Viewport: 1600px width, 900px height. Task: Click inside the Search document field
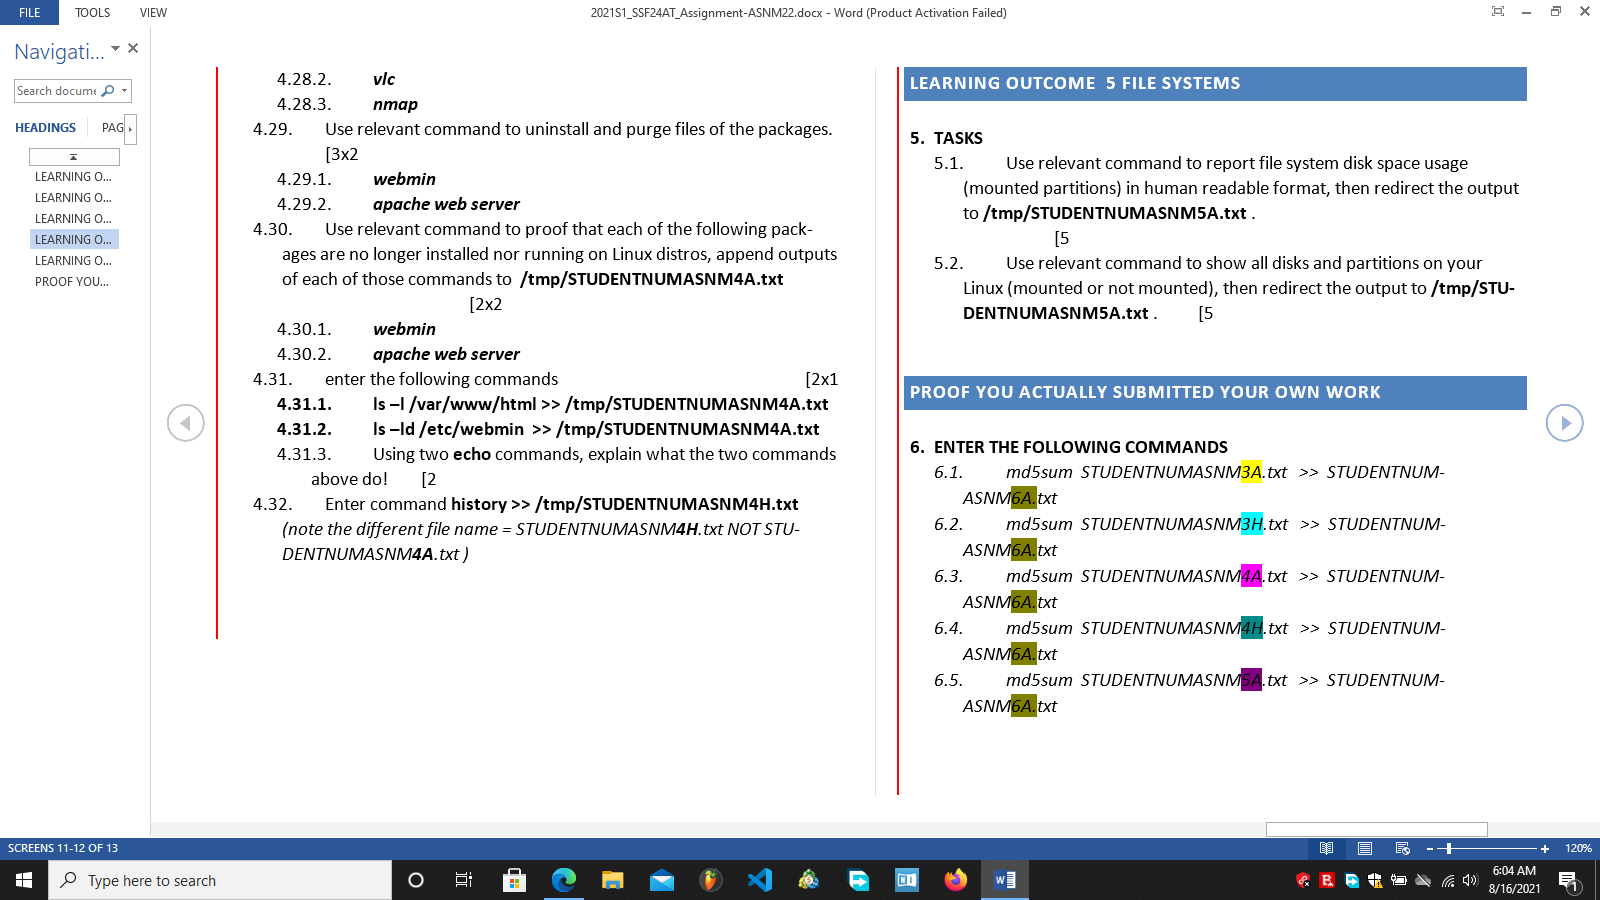click(x=55, y=91)
